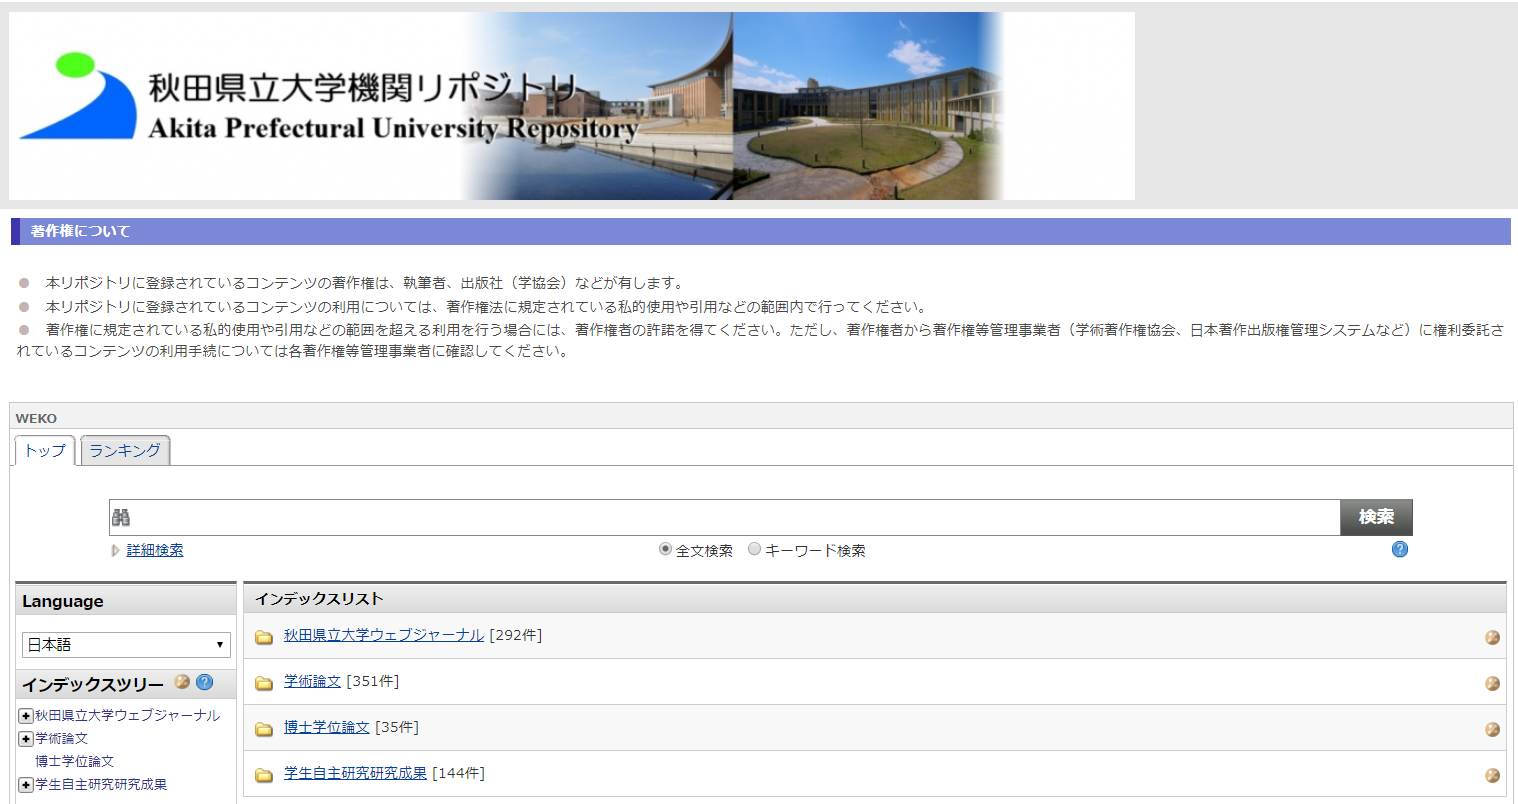Click the folder icon beside 学術論文 in list

pyautogui.click(x=264, y=683)
